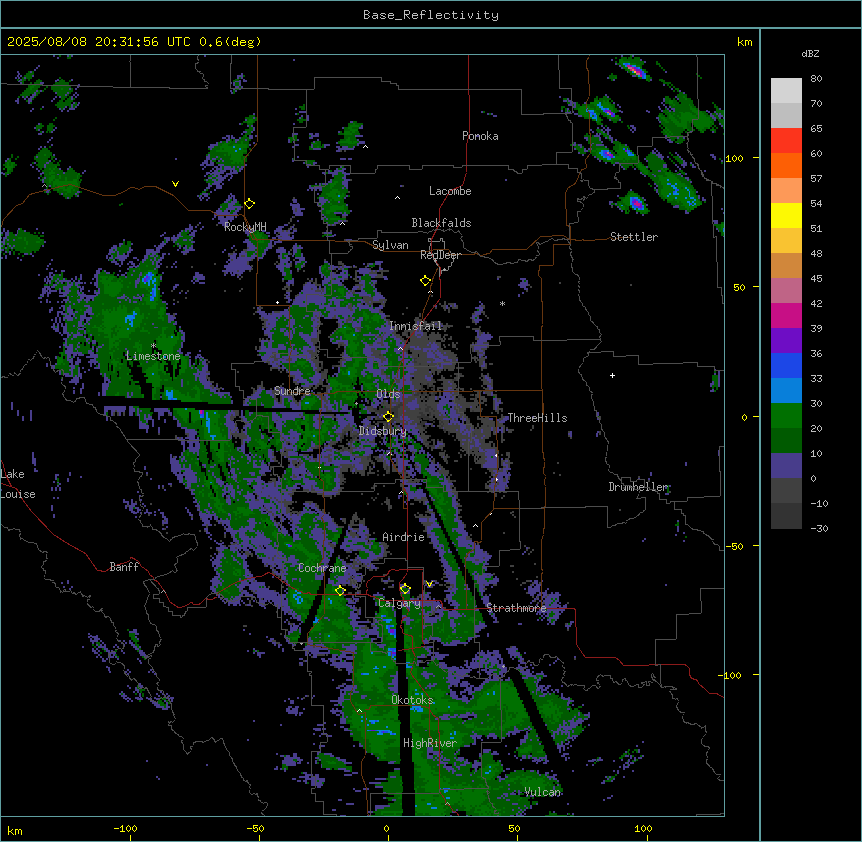Image resolution: width=862 pixels, height=842 pixels.
Task: Click the HighRiver town label
Action: tap(430, 743)
